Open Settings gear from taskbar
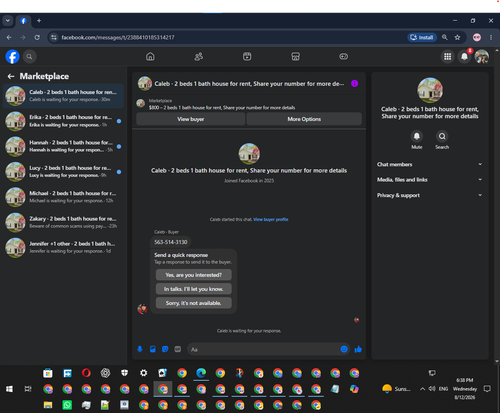Image resolution: width=500 pixels, height=413 pixels. click(144, 373)
